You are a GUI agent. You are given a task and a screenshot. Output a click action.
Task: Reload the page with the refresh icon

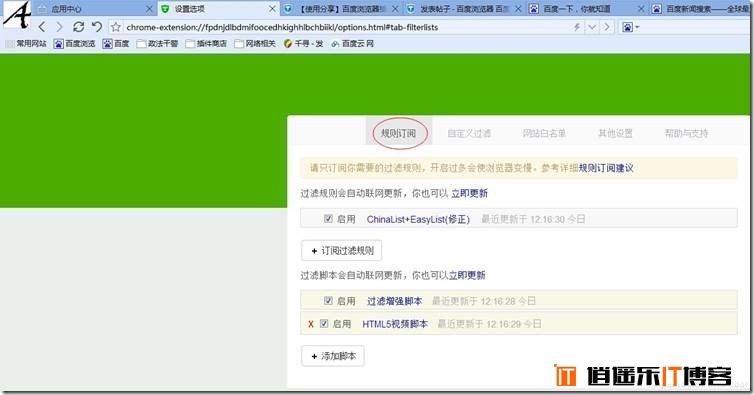[78, 27]
